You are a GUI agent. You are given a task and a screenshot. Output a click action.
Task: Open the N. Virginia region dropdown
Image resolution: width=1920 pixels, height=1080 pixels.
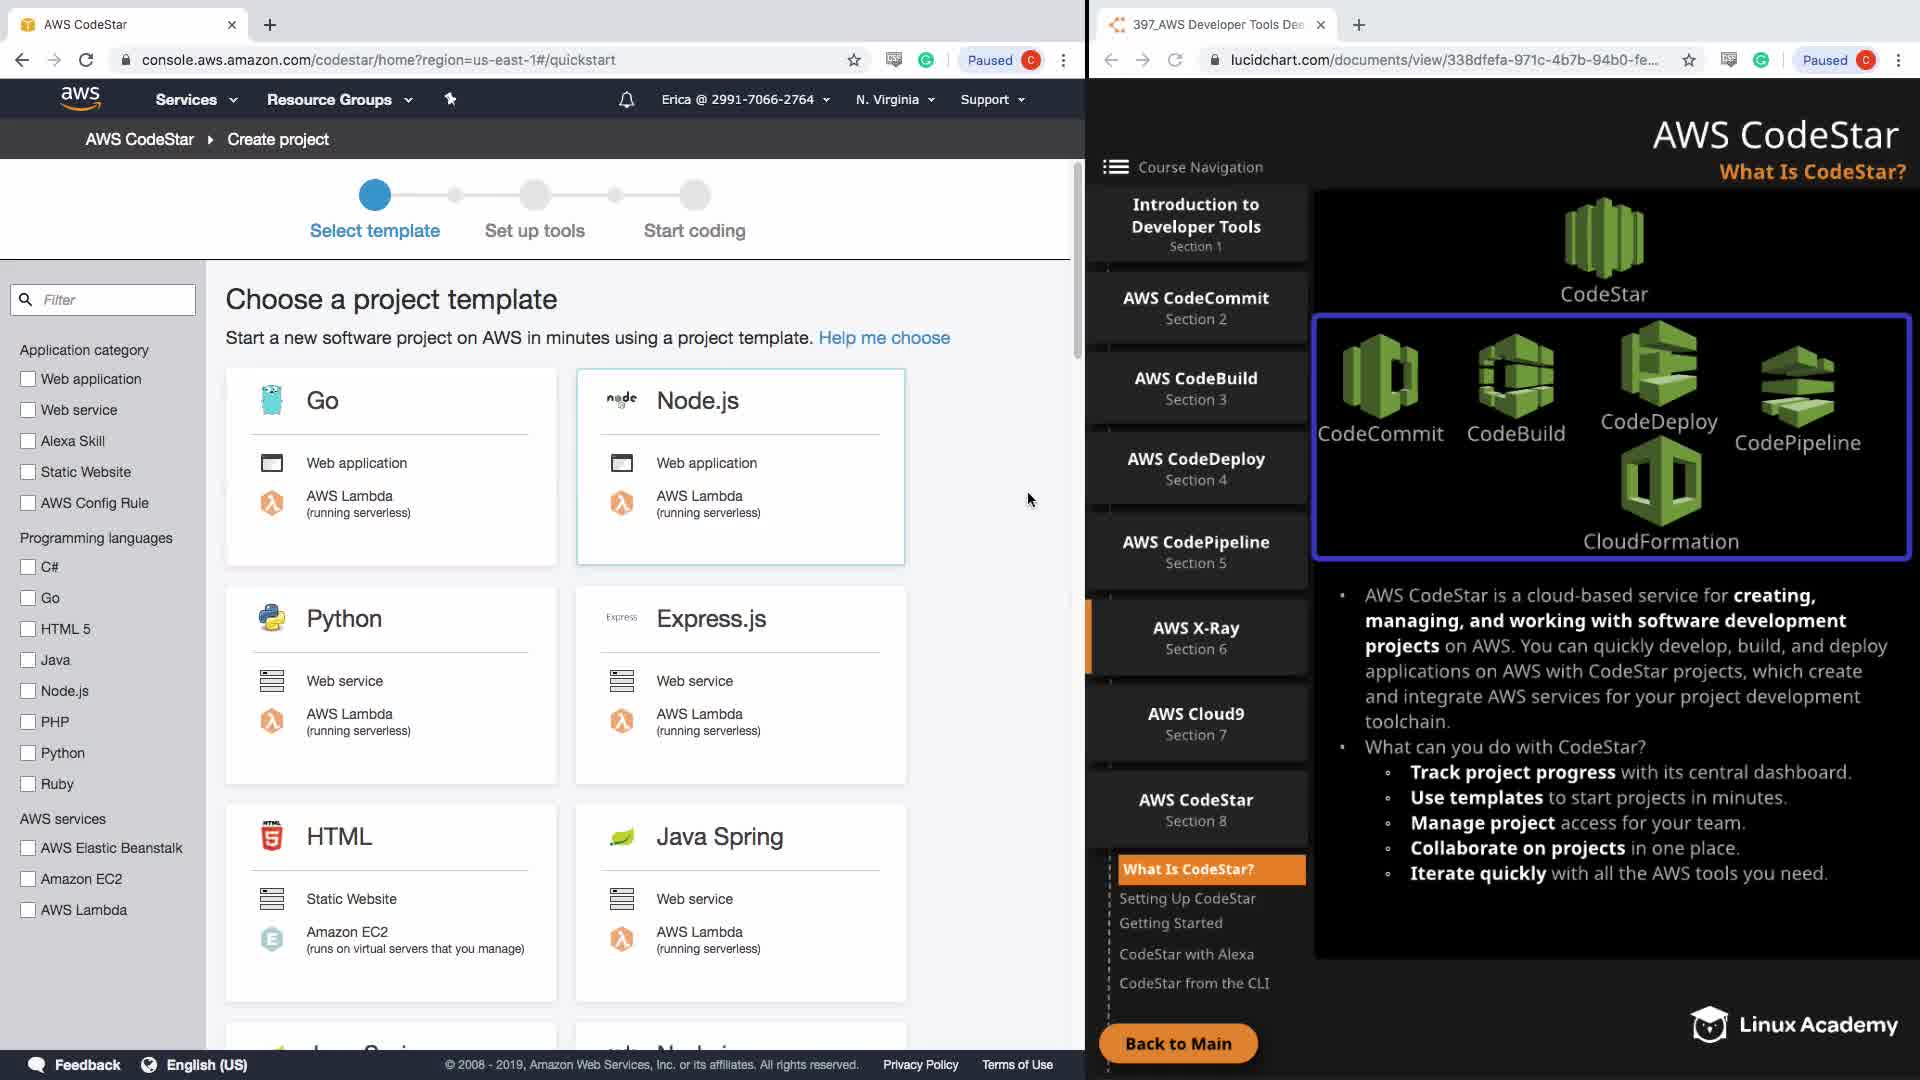point(895,99)
